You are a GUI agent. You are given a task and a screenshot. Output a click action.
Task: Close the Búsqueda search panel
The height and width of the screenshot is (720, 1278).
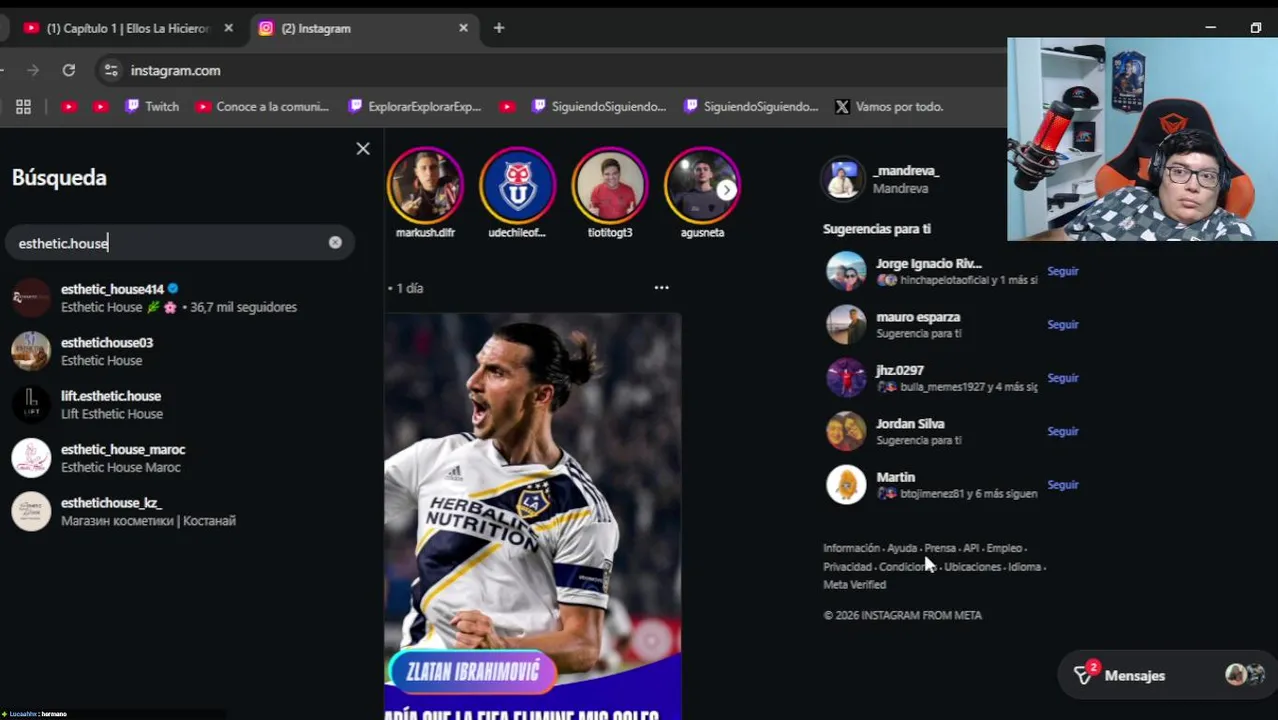[x=363, y=149]
